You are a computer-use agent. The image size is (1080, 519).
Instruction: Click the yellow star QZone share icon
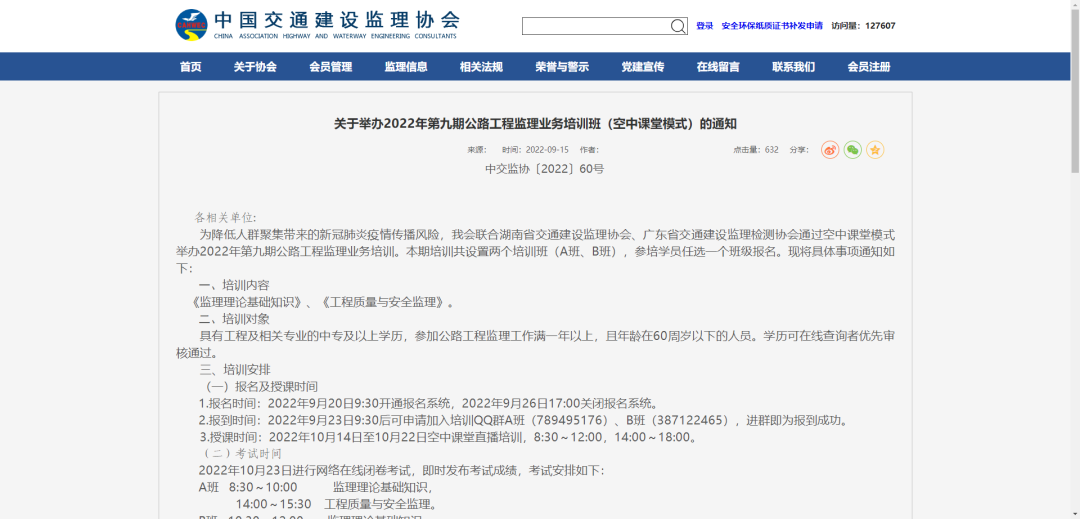(x=875, y=150)
